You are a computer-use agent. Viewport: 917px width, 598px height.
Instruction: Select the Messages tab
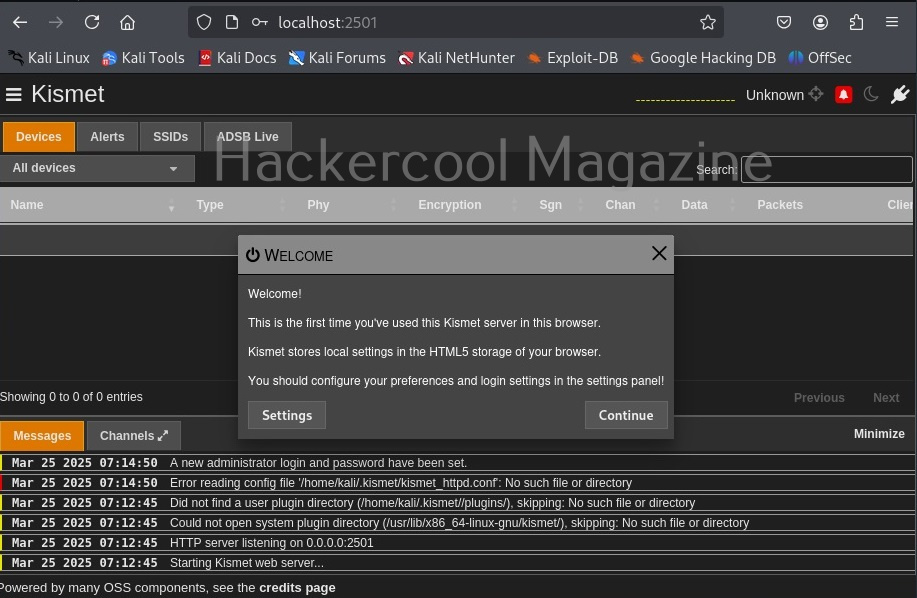(42, 435)
